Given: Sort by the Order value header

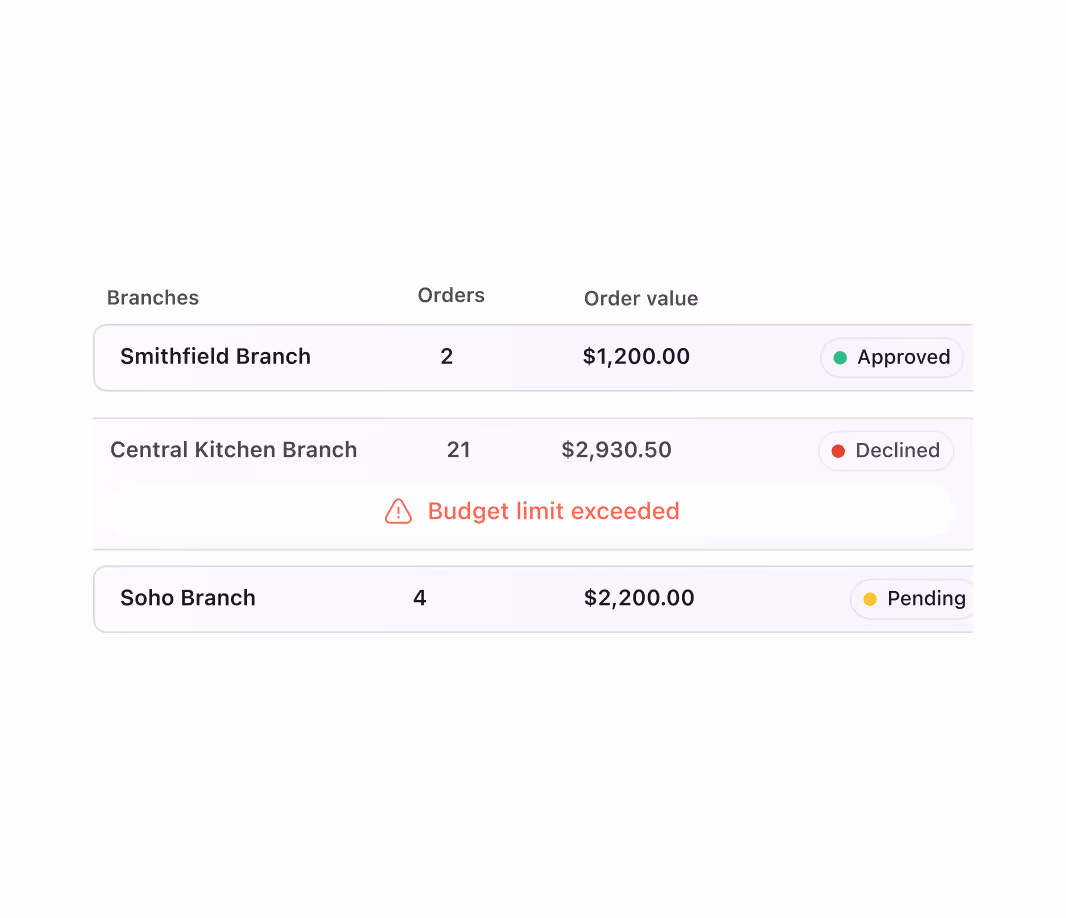Looking at the screenshot, I should coord(641,299).
